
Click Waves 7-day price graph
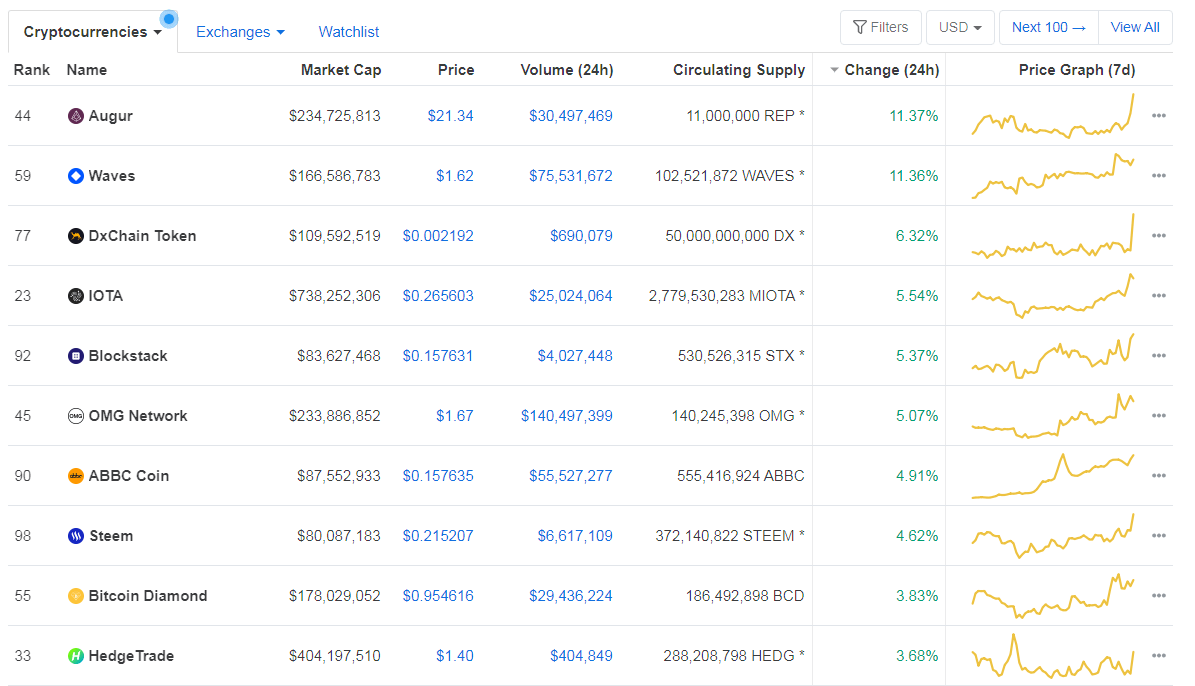(1052, 176)
